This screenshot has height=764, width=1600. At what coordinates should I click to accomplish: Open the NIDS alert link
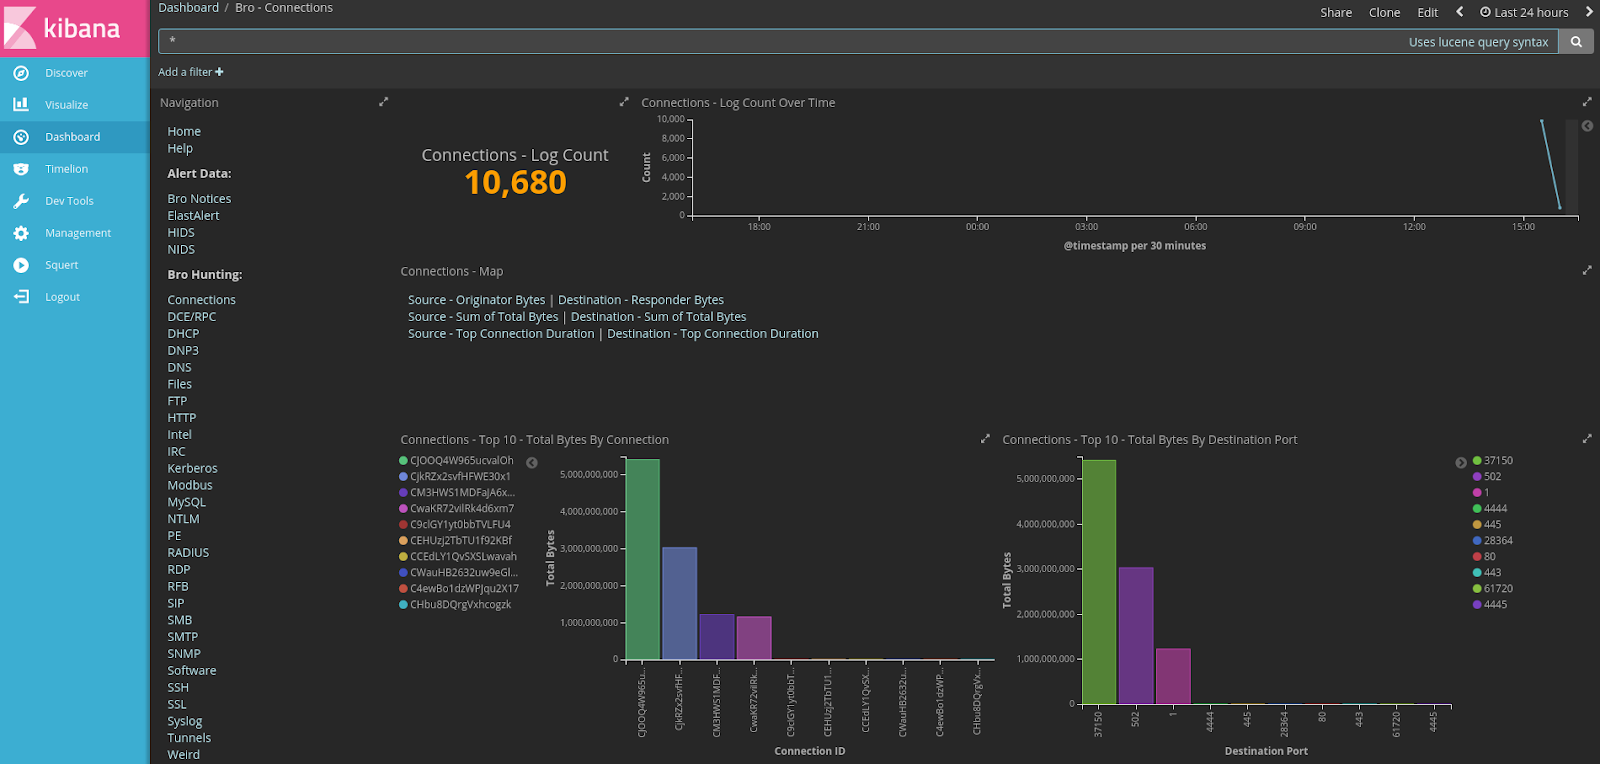(x=181, y=250)
